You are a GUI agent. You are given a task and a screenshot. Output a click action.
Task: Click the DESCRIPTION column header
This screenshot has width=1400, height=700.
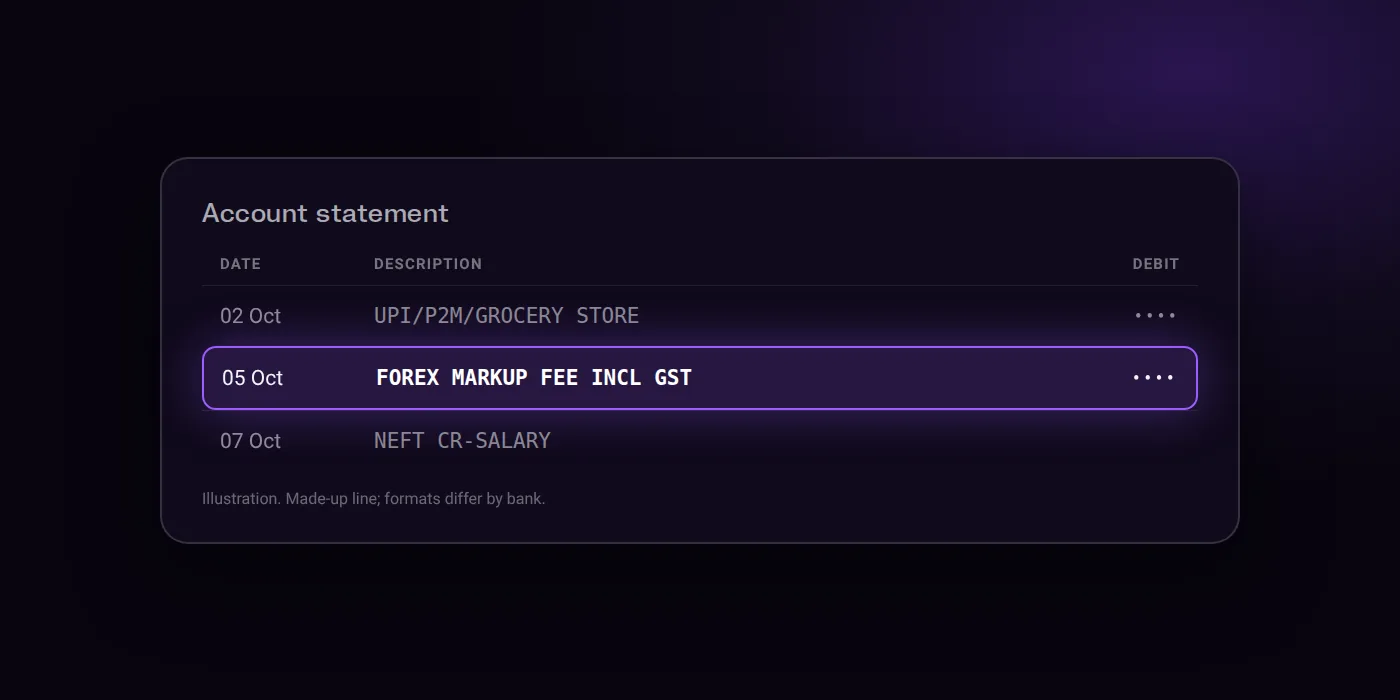[428, 264]
